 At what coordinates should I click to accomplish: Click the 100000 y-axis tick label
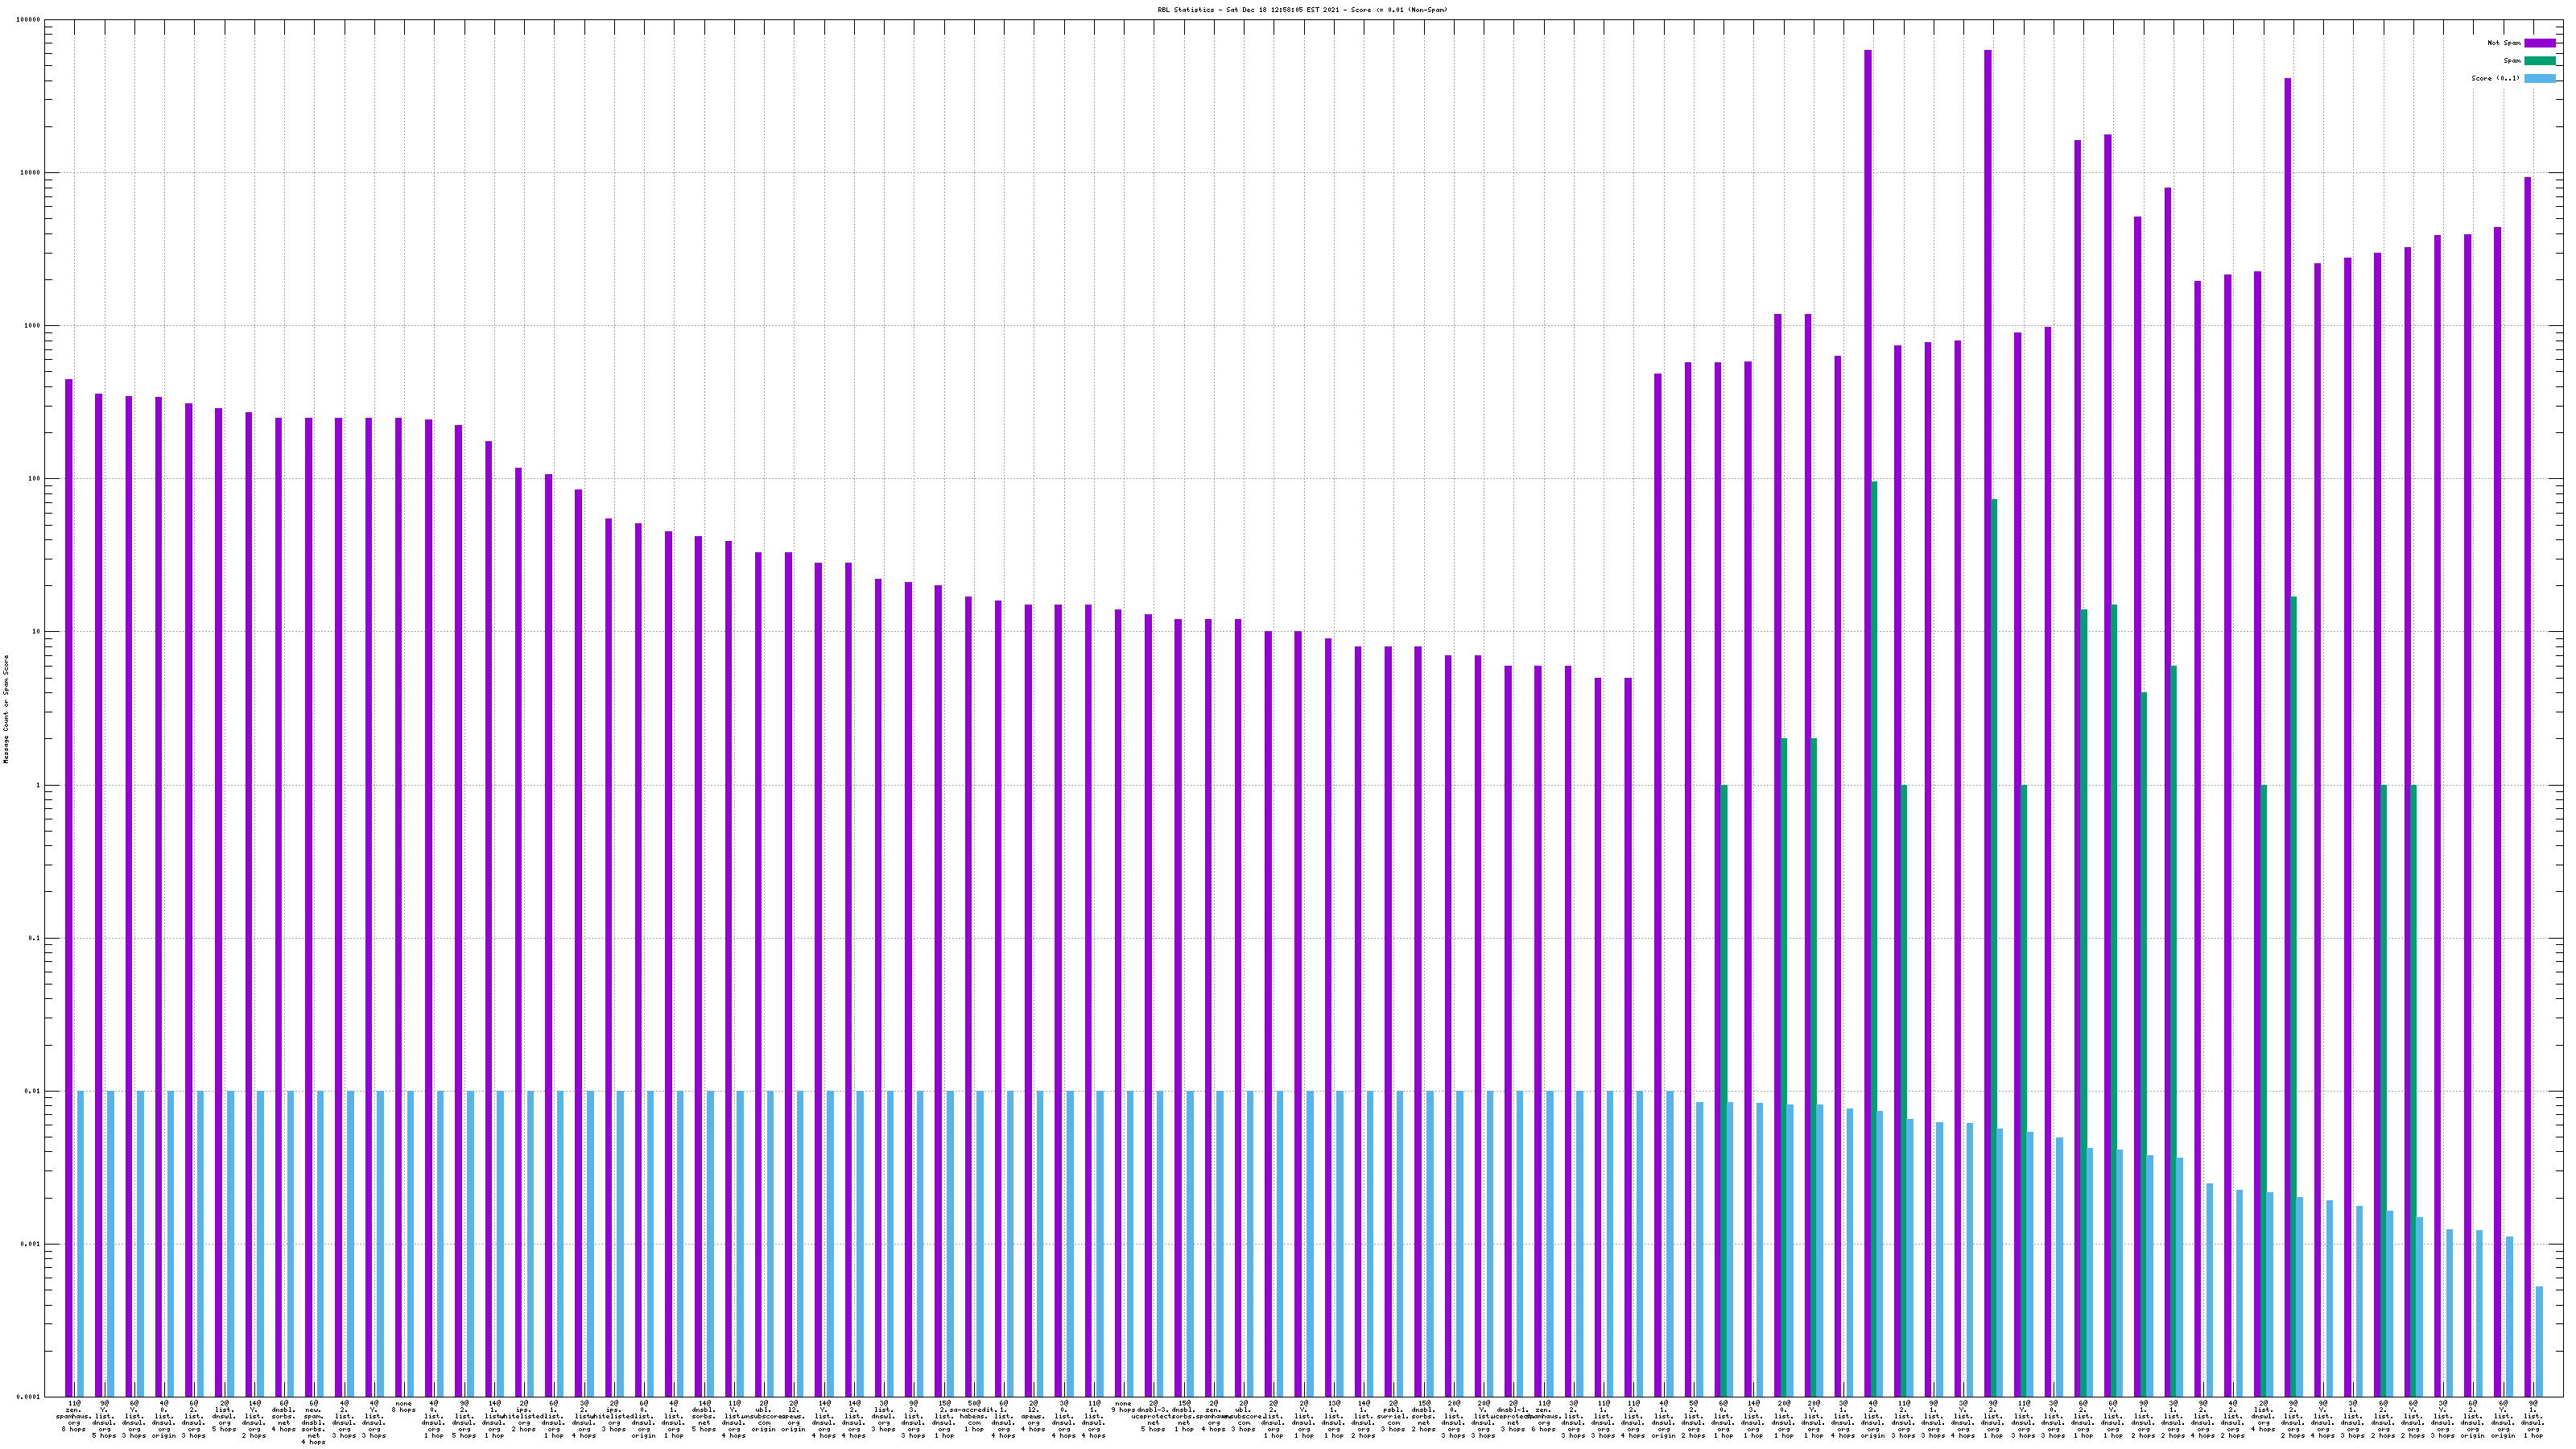click(x=29, y=20)
